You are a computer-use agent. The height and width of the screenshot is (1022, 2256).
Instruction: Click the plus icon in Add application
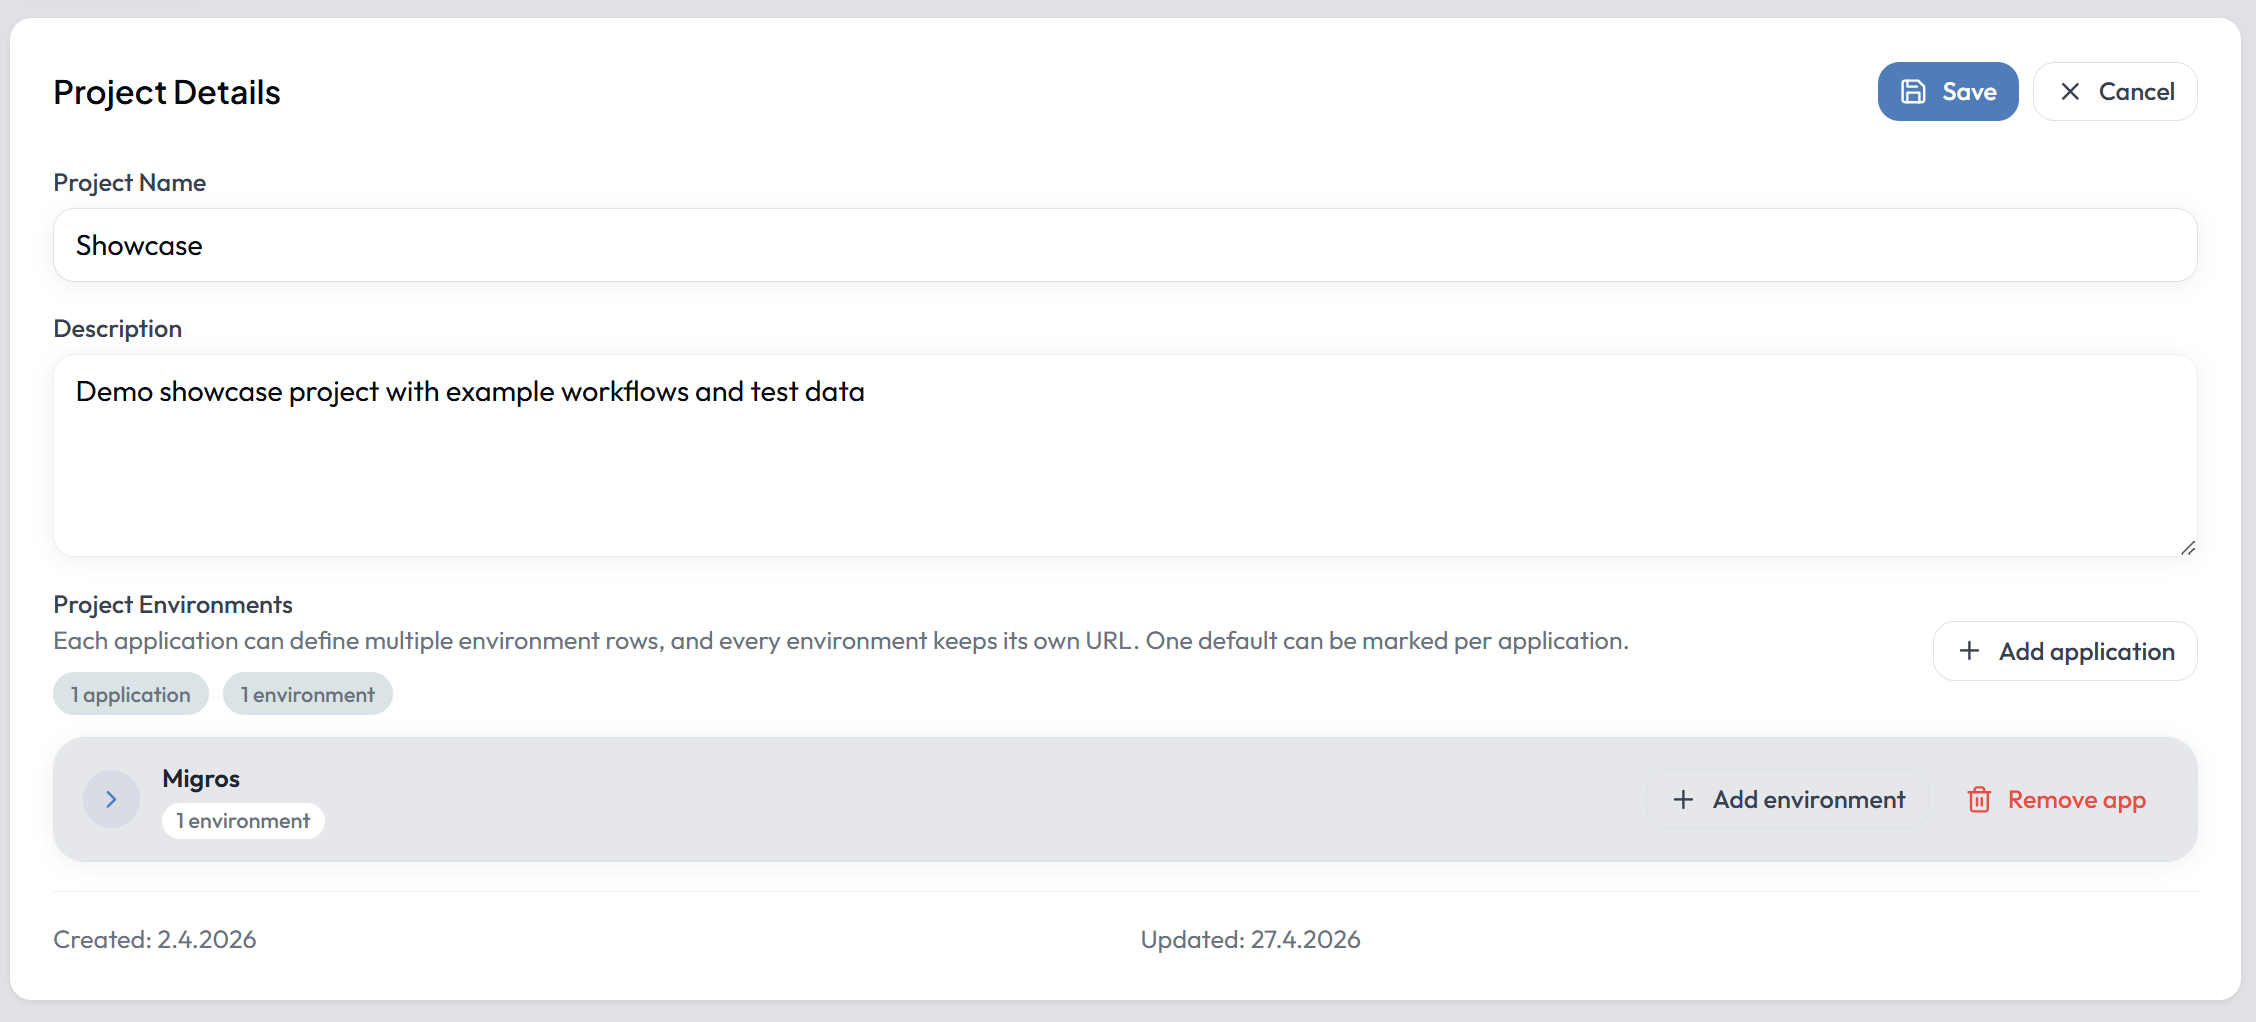coord(1969,651)
